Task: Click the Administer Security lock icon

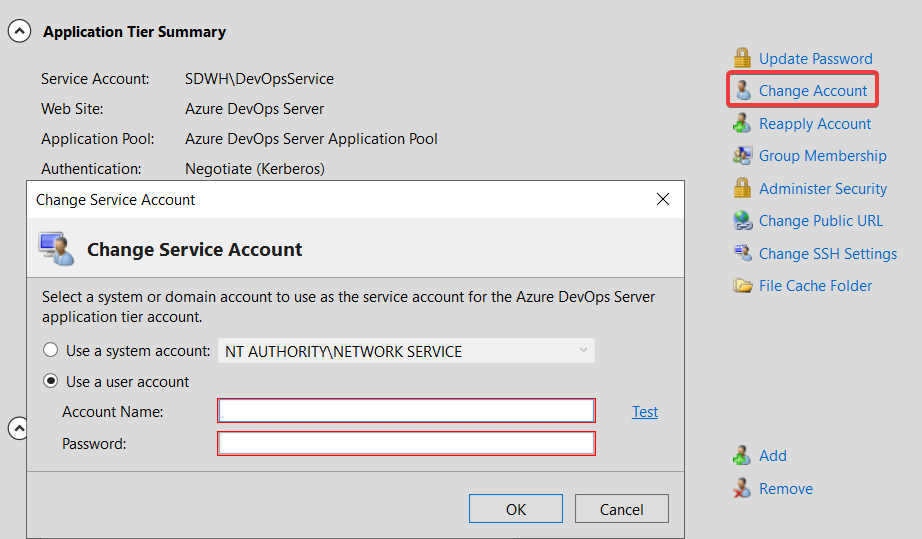Action: click(x=742, y=189)
